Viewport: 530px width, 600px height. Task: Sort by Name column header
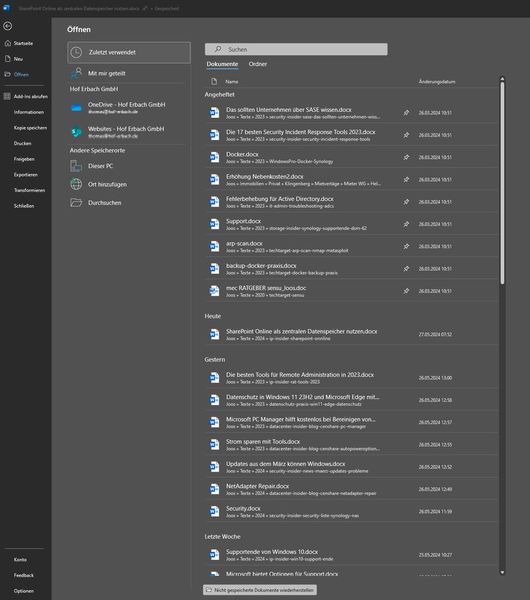coord(232,82)
